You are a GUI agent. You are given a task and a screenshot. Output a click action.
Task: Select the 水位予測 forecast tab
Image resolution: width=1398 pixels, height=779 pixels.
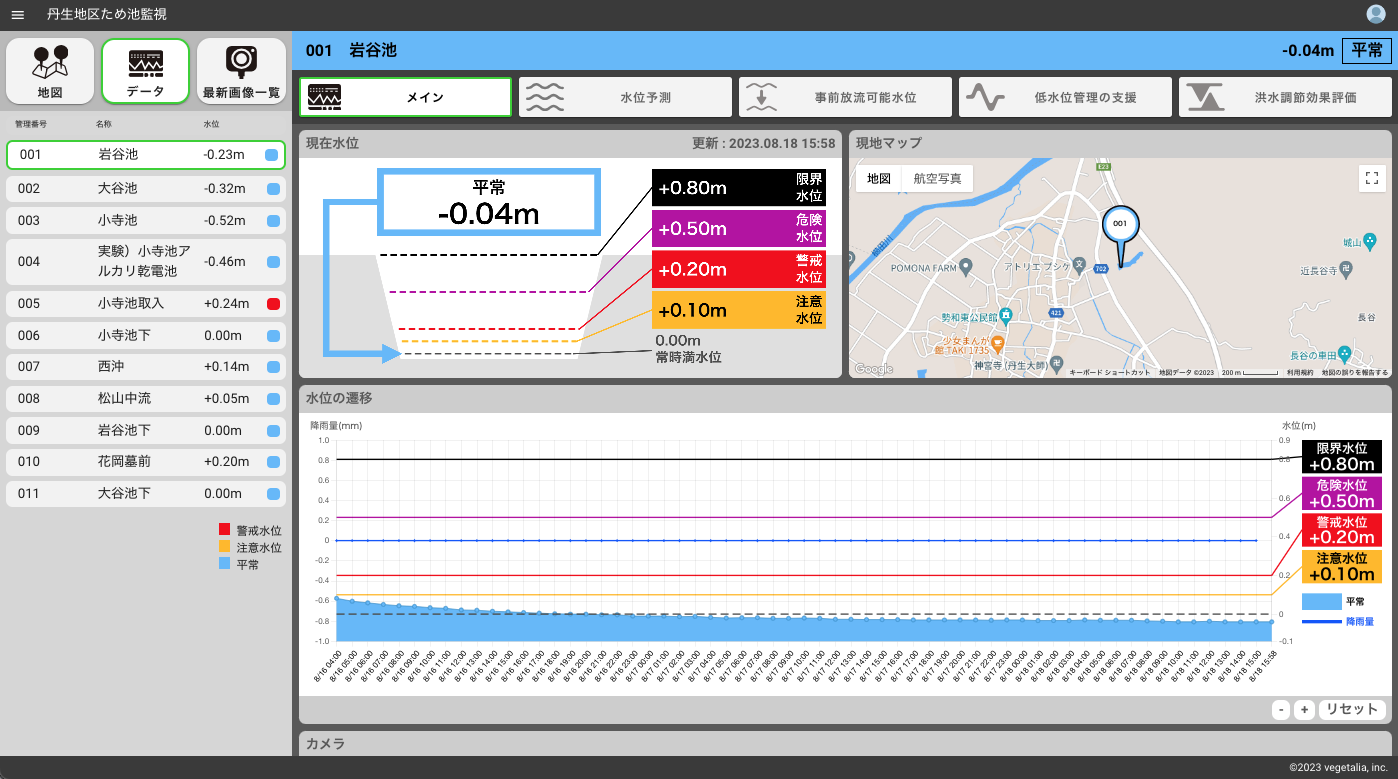click(625, 98)
